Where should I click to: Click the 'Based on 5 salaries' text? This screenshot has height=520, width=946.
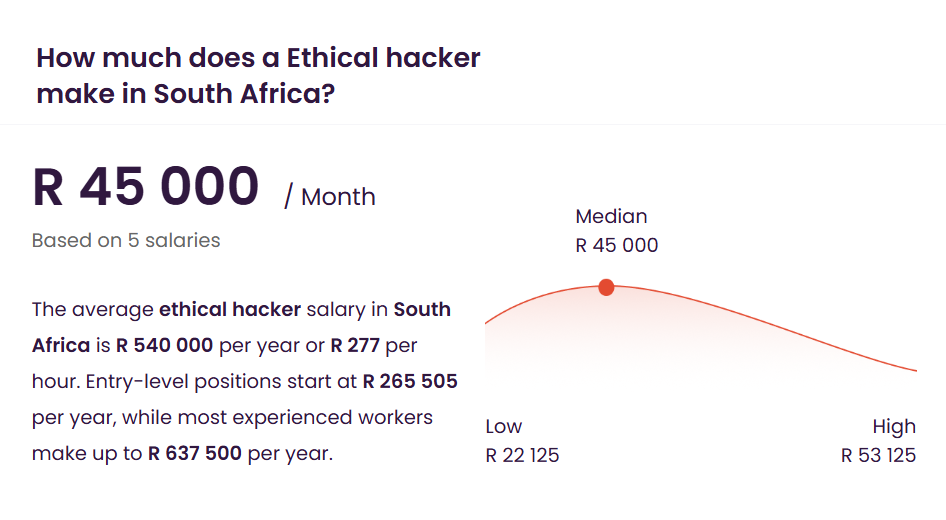click(x=126, y=240)
